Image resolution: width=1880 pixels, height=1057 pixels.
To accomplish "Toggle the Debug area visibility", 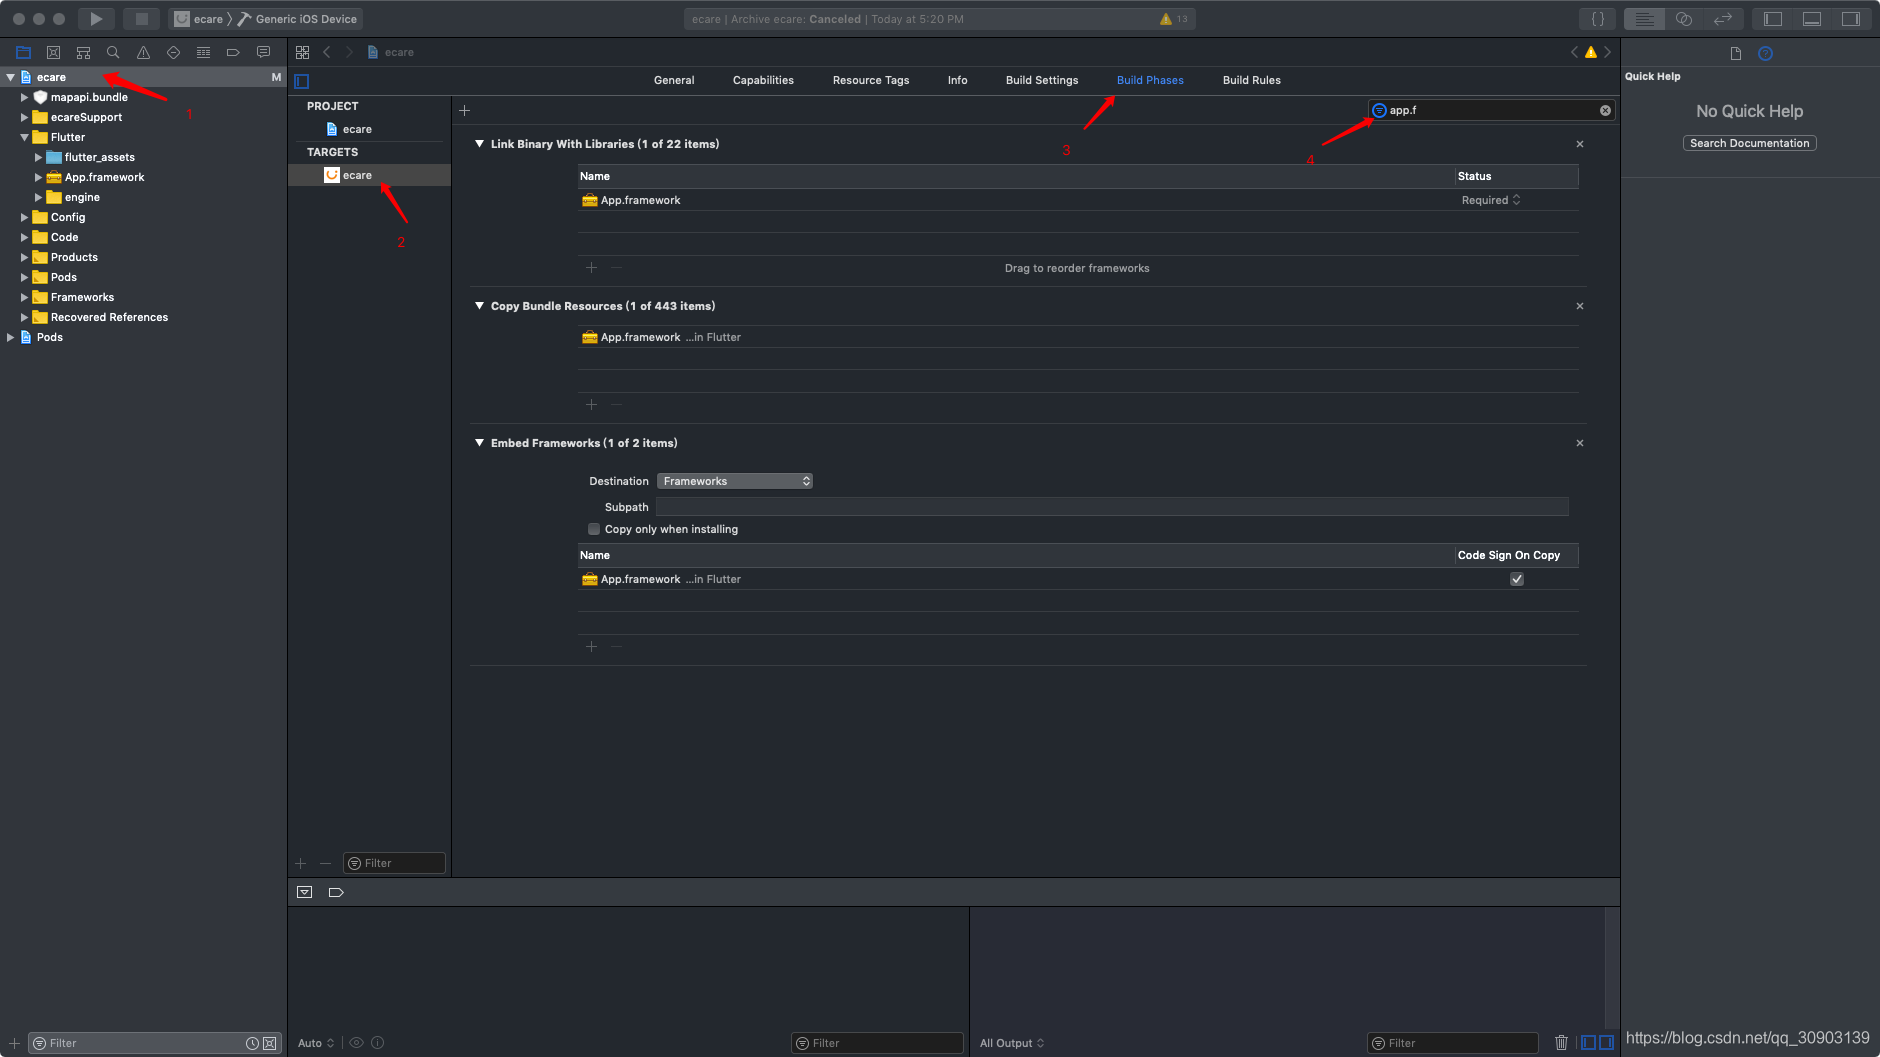I will [1812, 19].
